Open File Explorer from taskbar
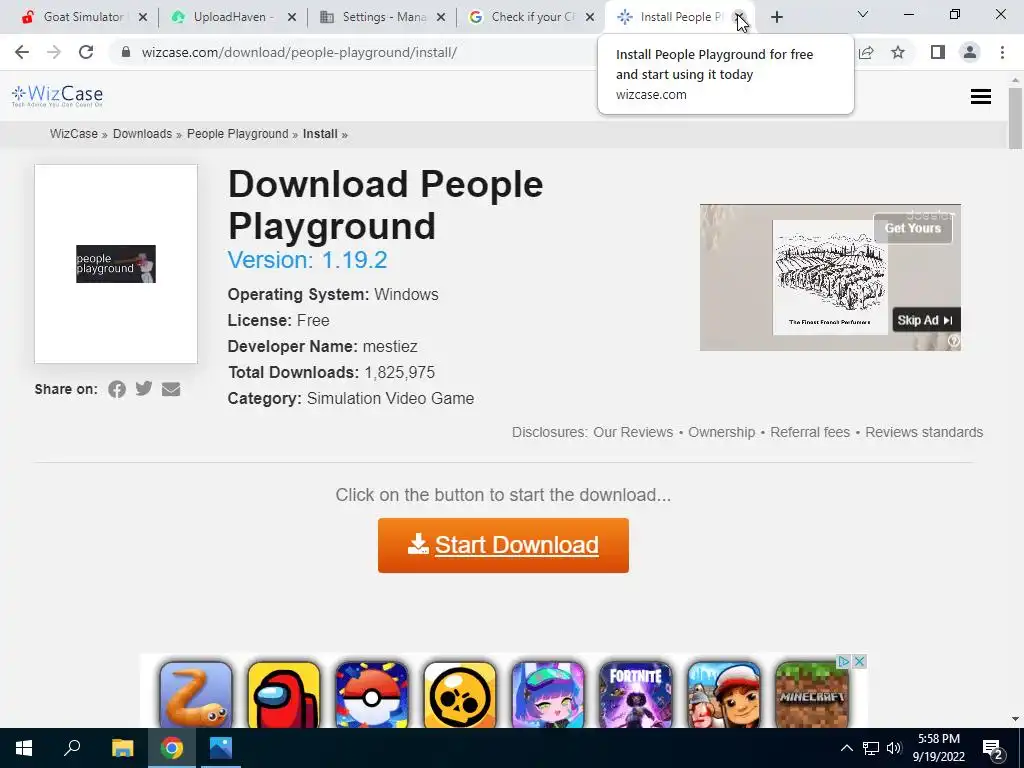Screen dimensions: 1024x768 pyautogui.click(x=122, y=748)
